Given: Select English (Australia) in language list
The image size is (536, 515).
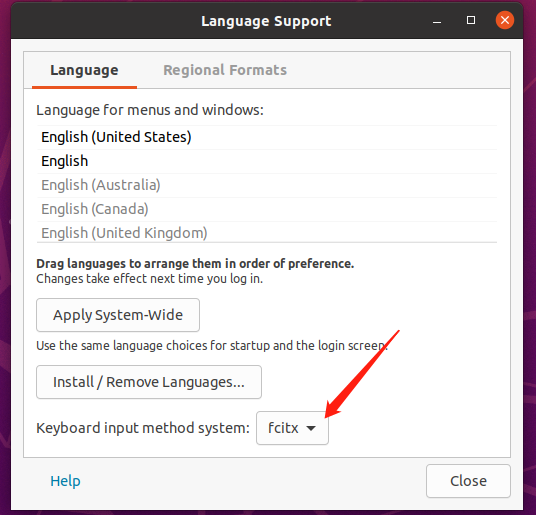Looking at the screenshot, I should (267, 185).
